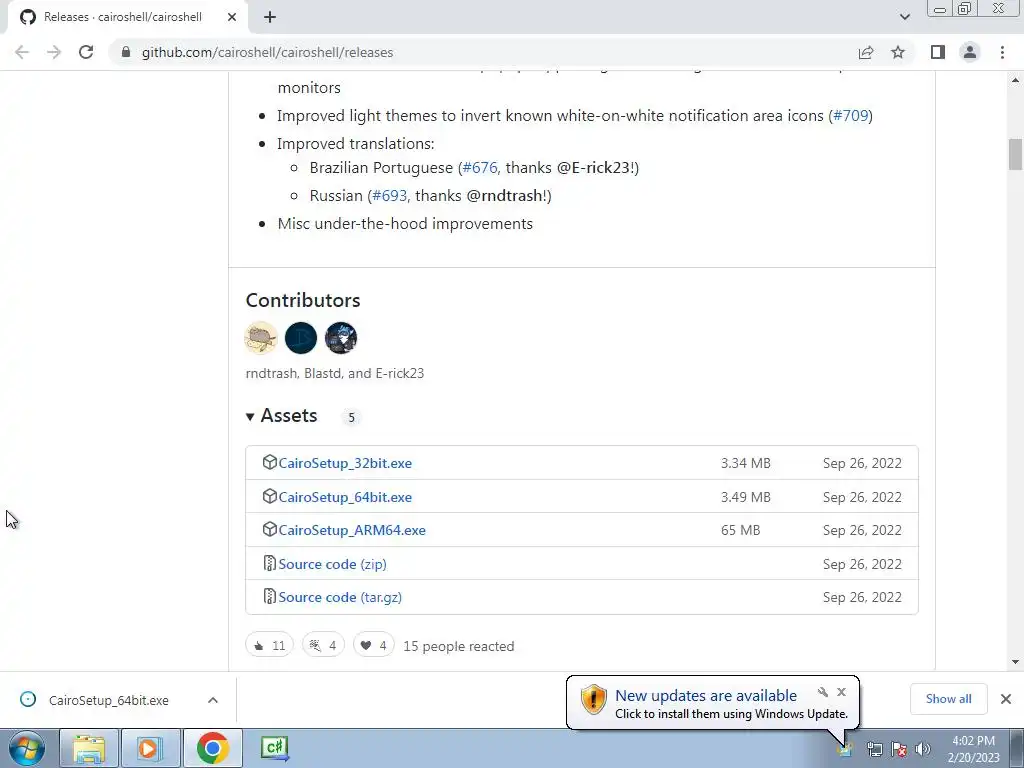This screenshot has height=768, width=1024.
Task: Open @E-rick23 user mention
Action: pos(594,168)
